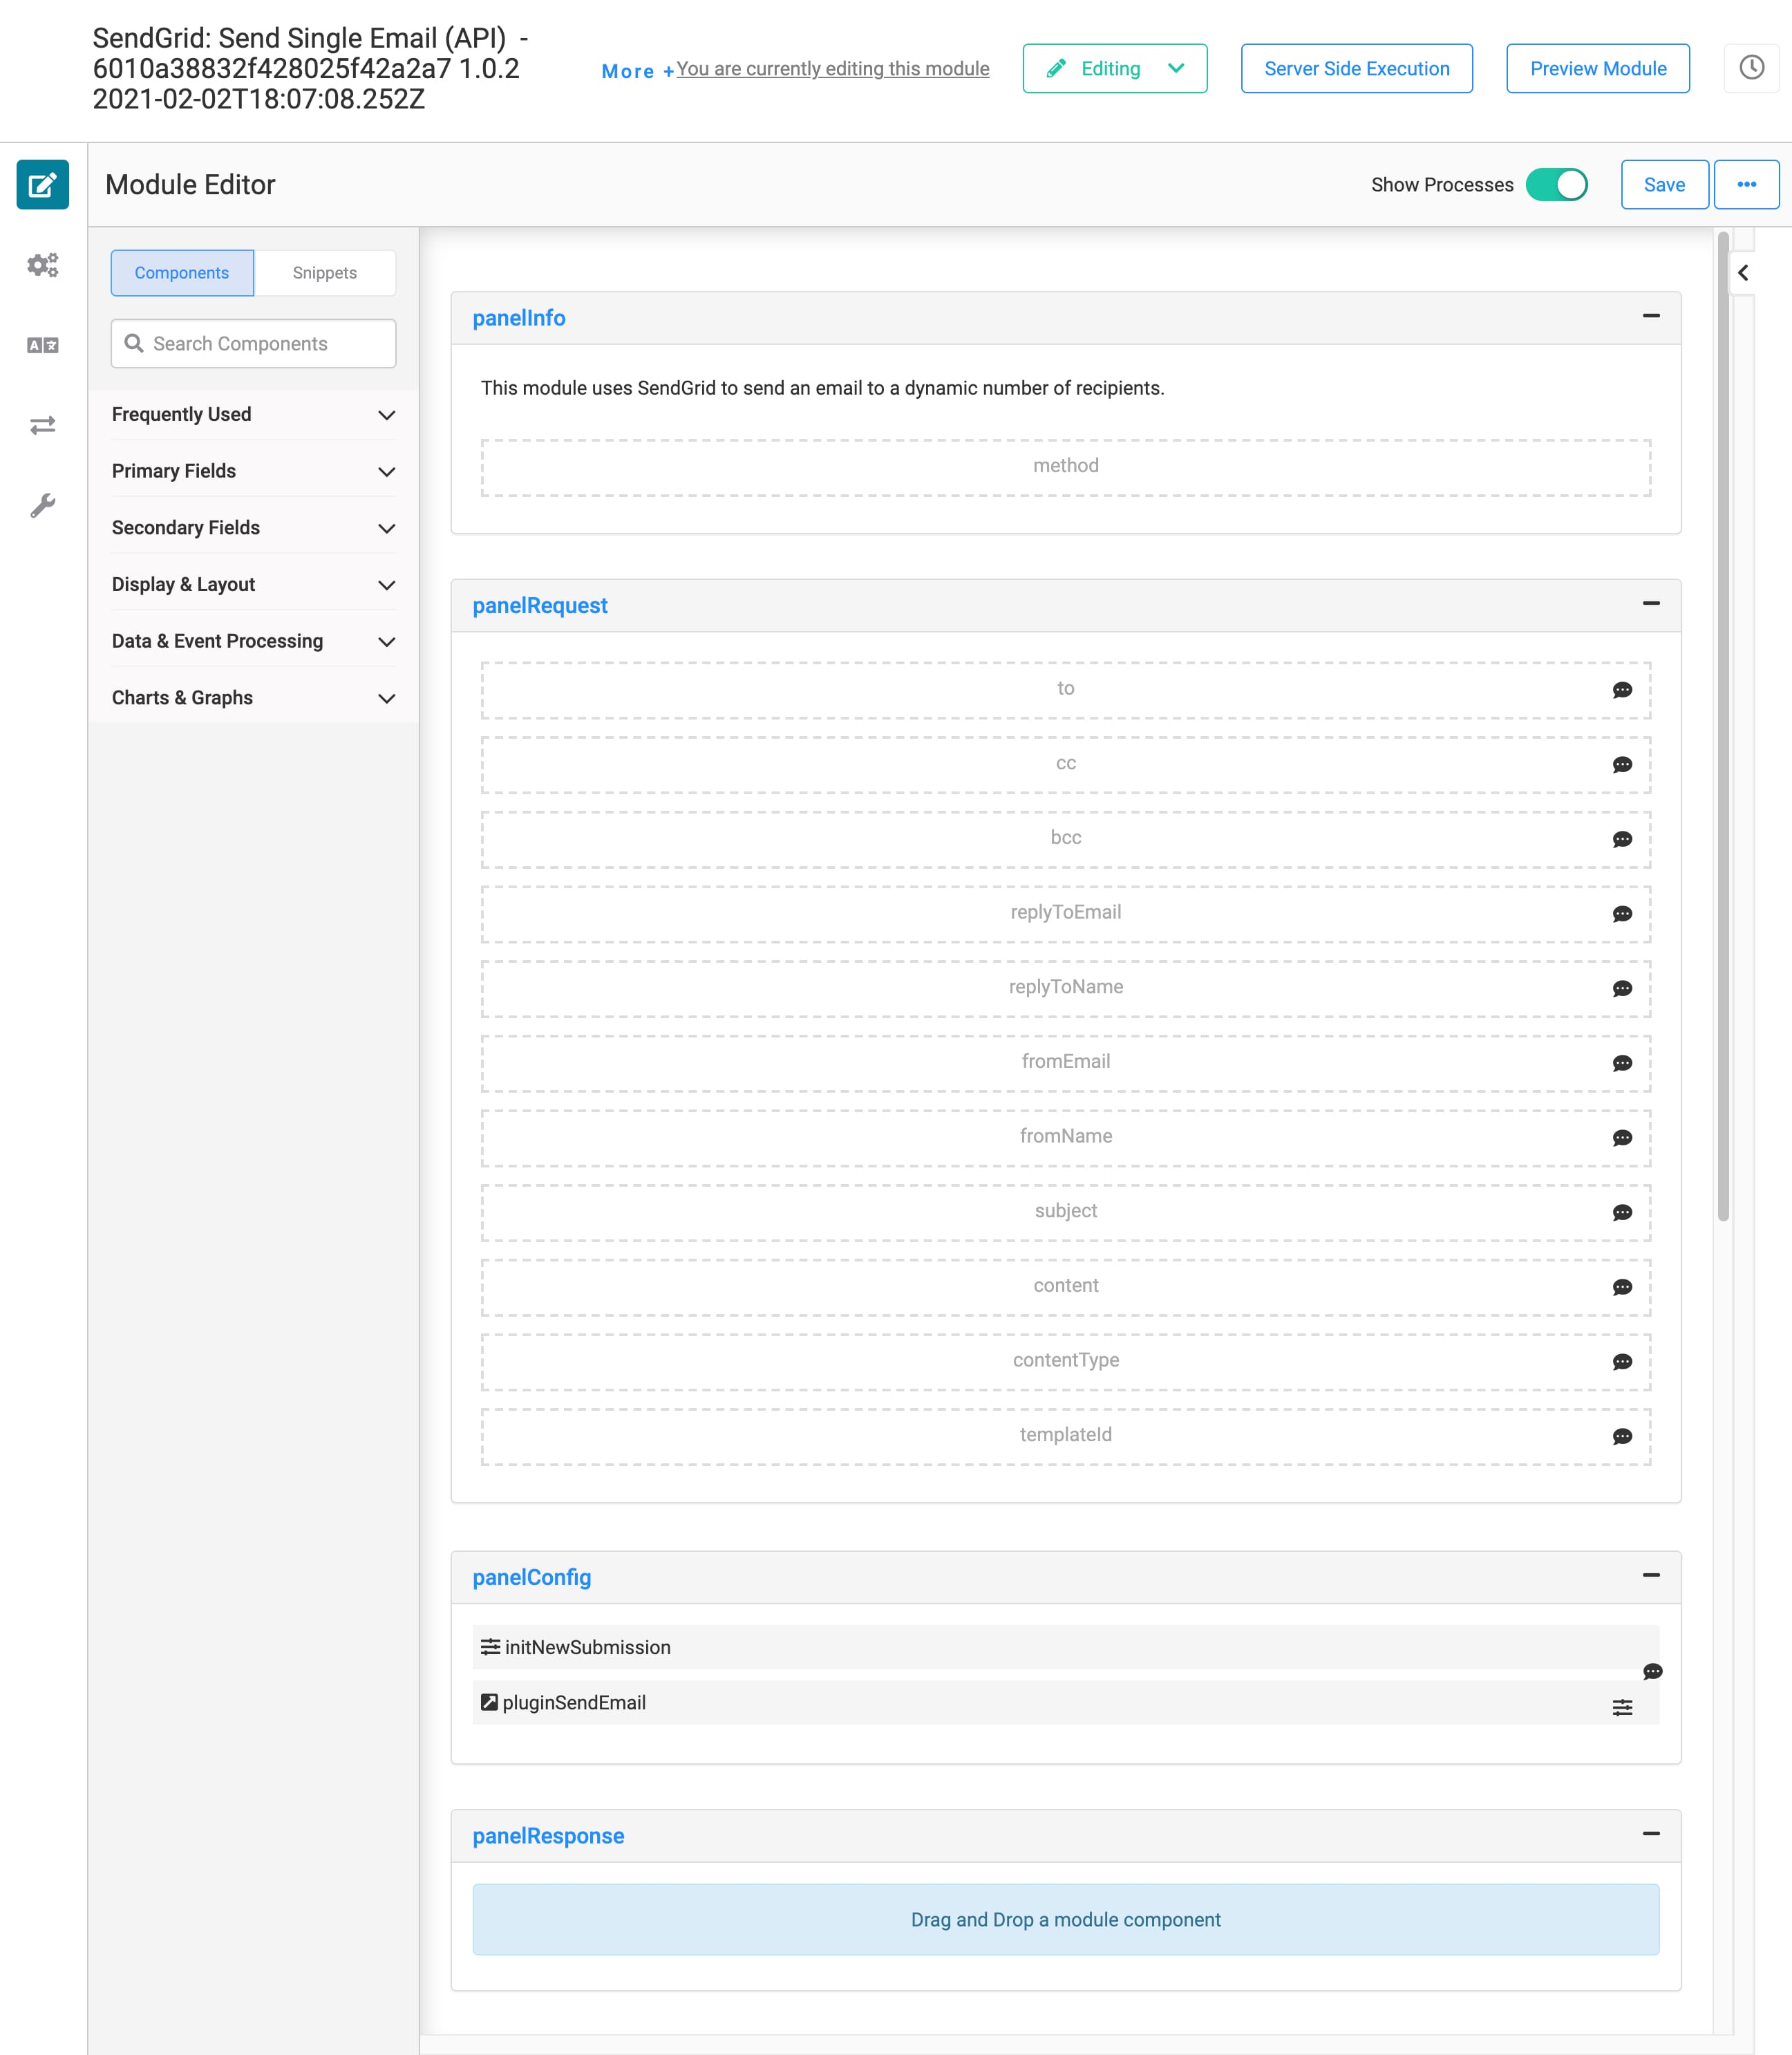This screenshot has width=1792, height=2055.
Task: Open the gears settings sidebar icon
Action: pos(43,265)
